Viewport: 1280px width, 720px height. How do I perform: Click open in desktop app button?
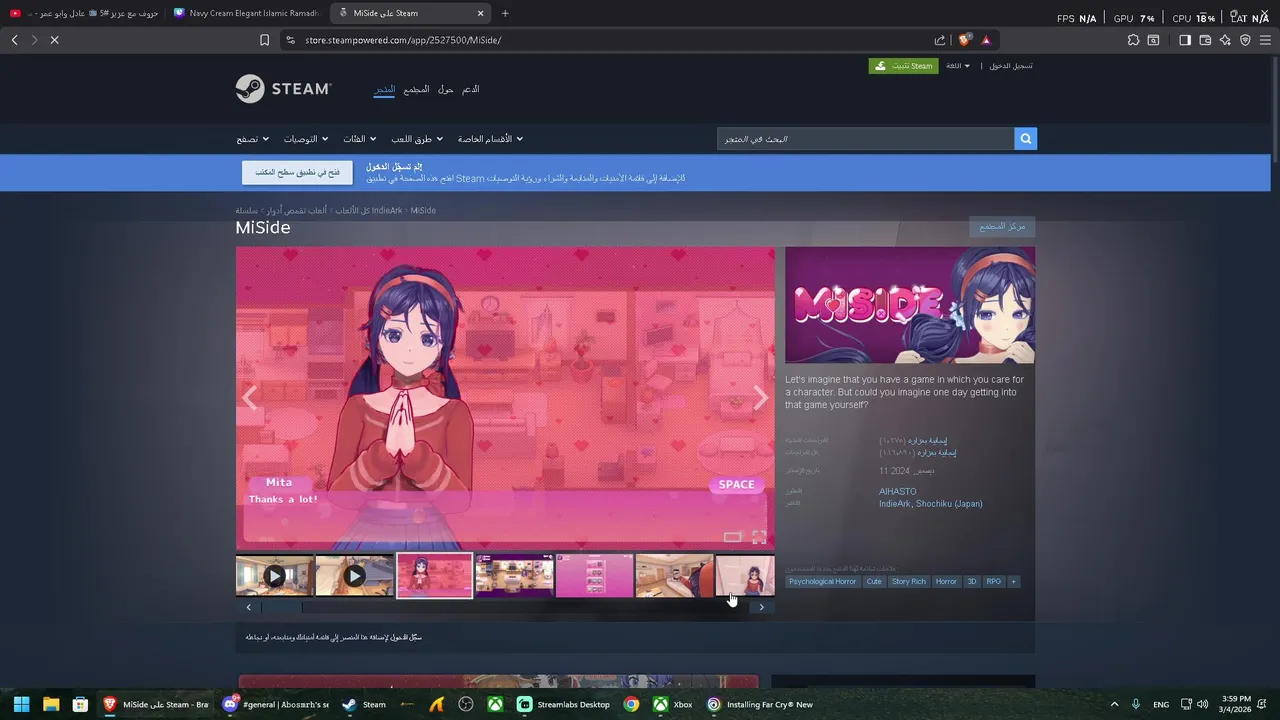pyautogui.click(x=297, y=172)
